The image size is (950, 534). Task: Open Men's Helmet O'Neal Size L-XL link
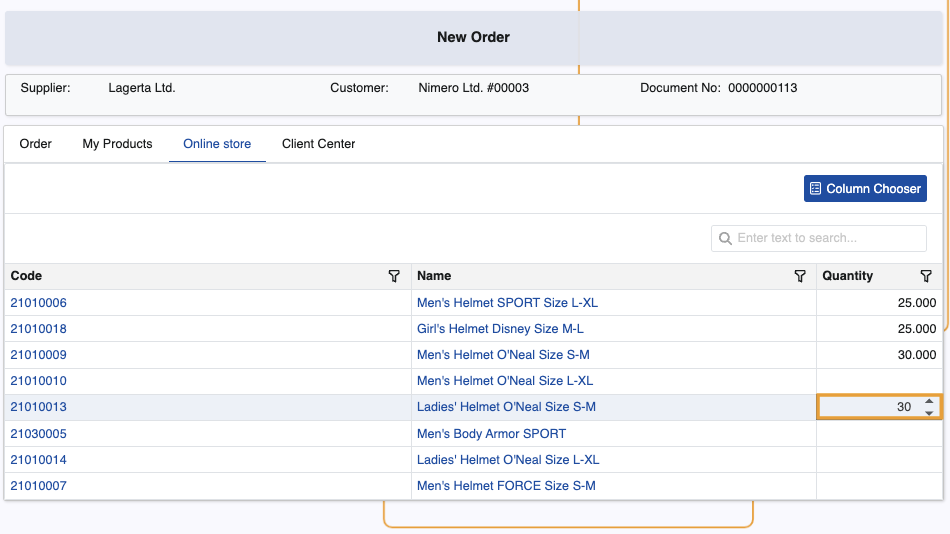click(505, 381)
